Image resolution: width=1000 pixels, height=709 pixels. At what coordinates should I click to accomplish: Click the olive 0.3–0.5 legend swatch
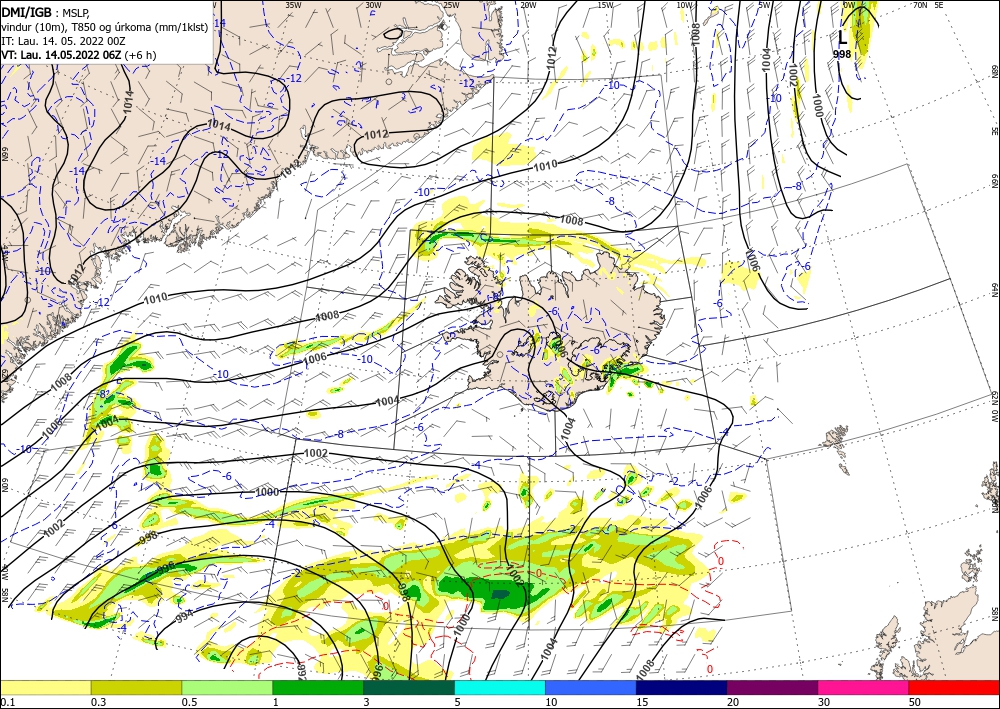(136, 687)
